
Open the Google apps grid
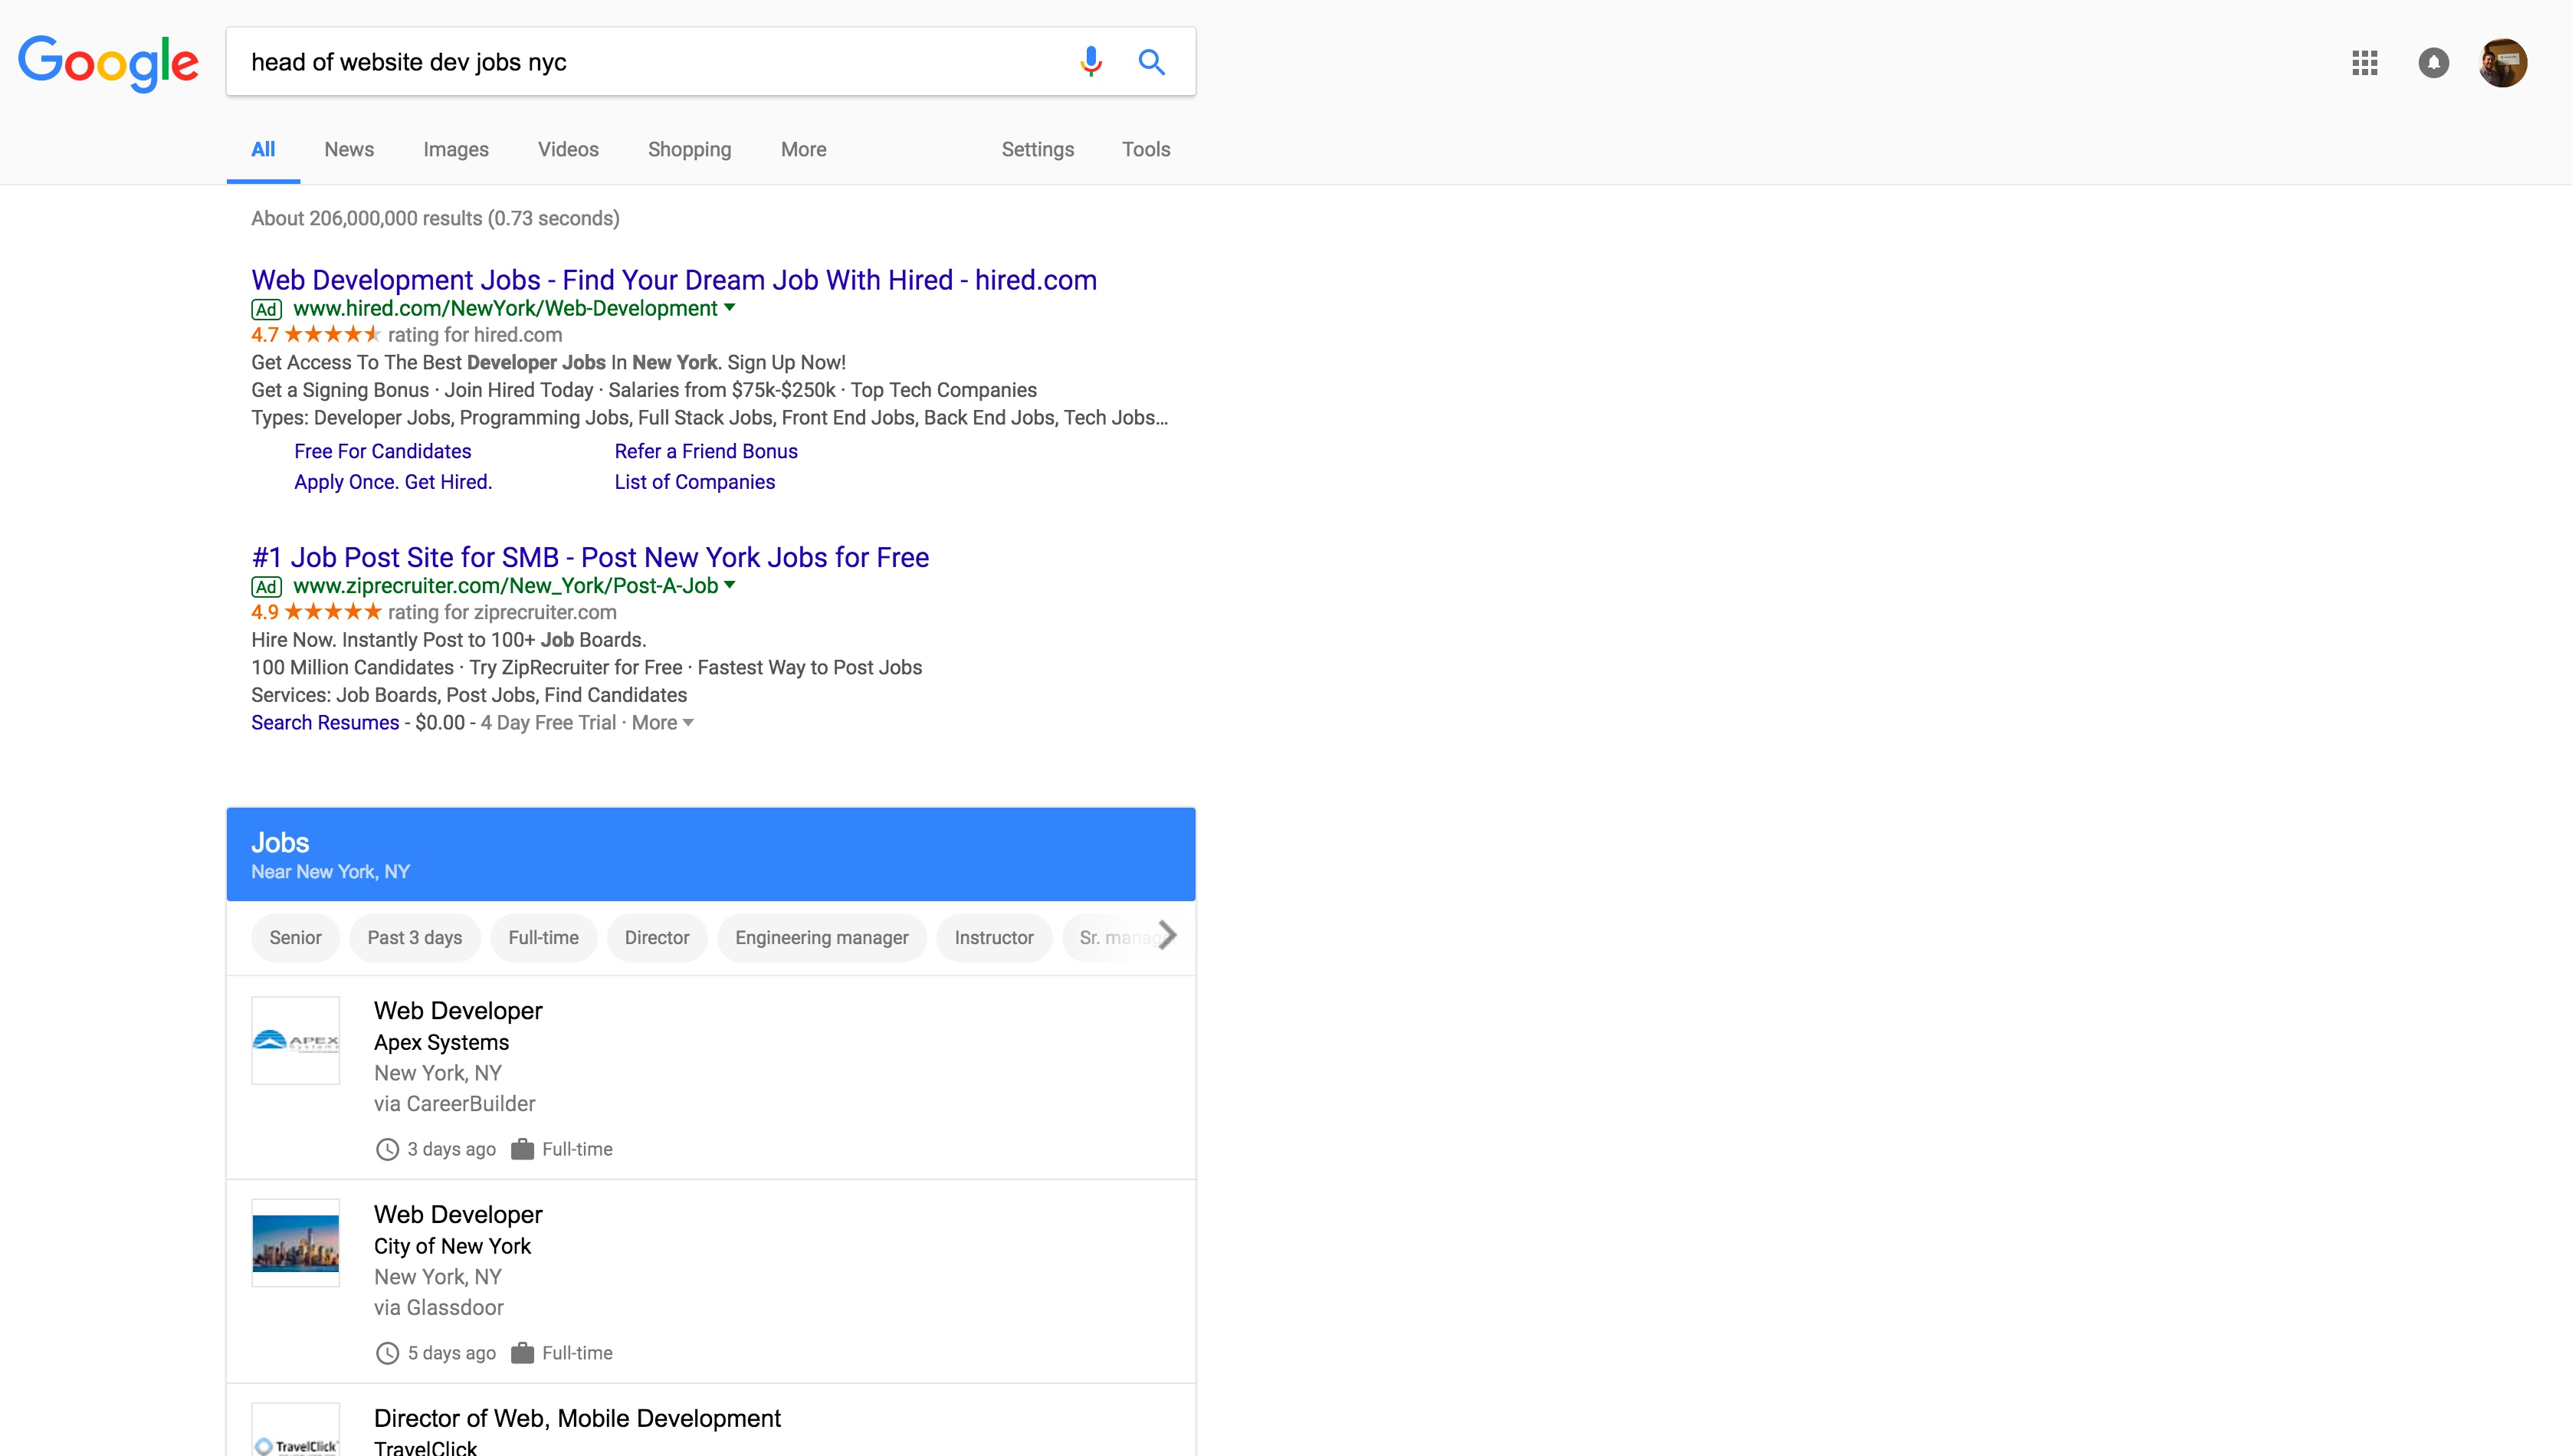coord(2365,63)
